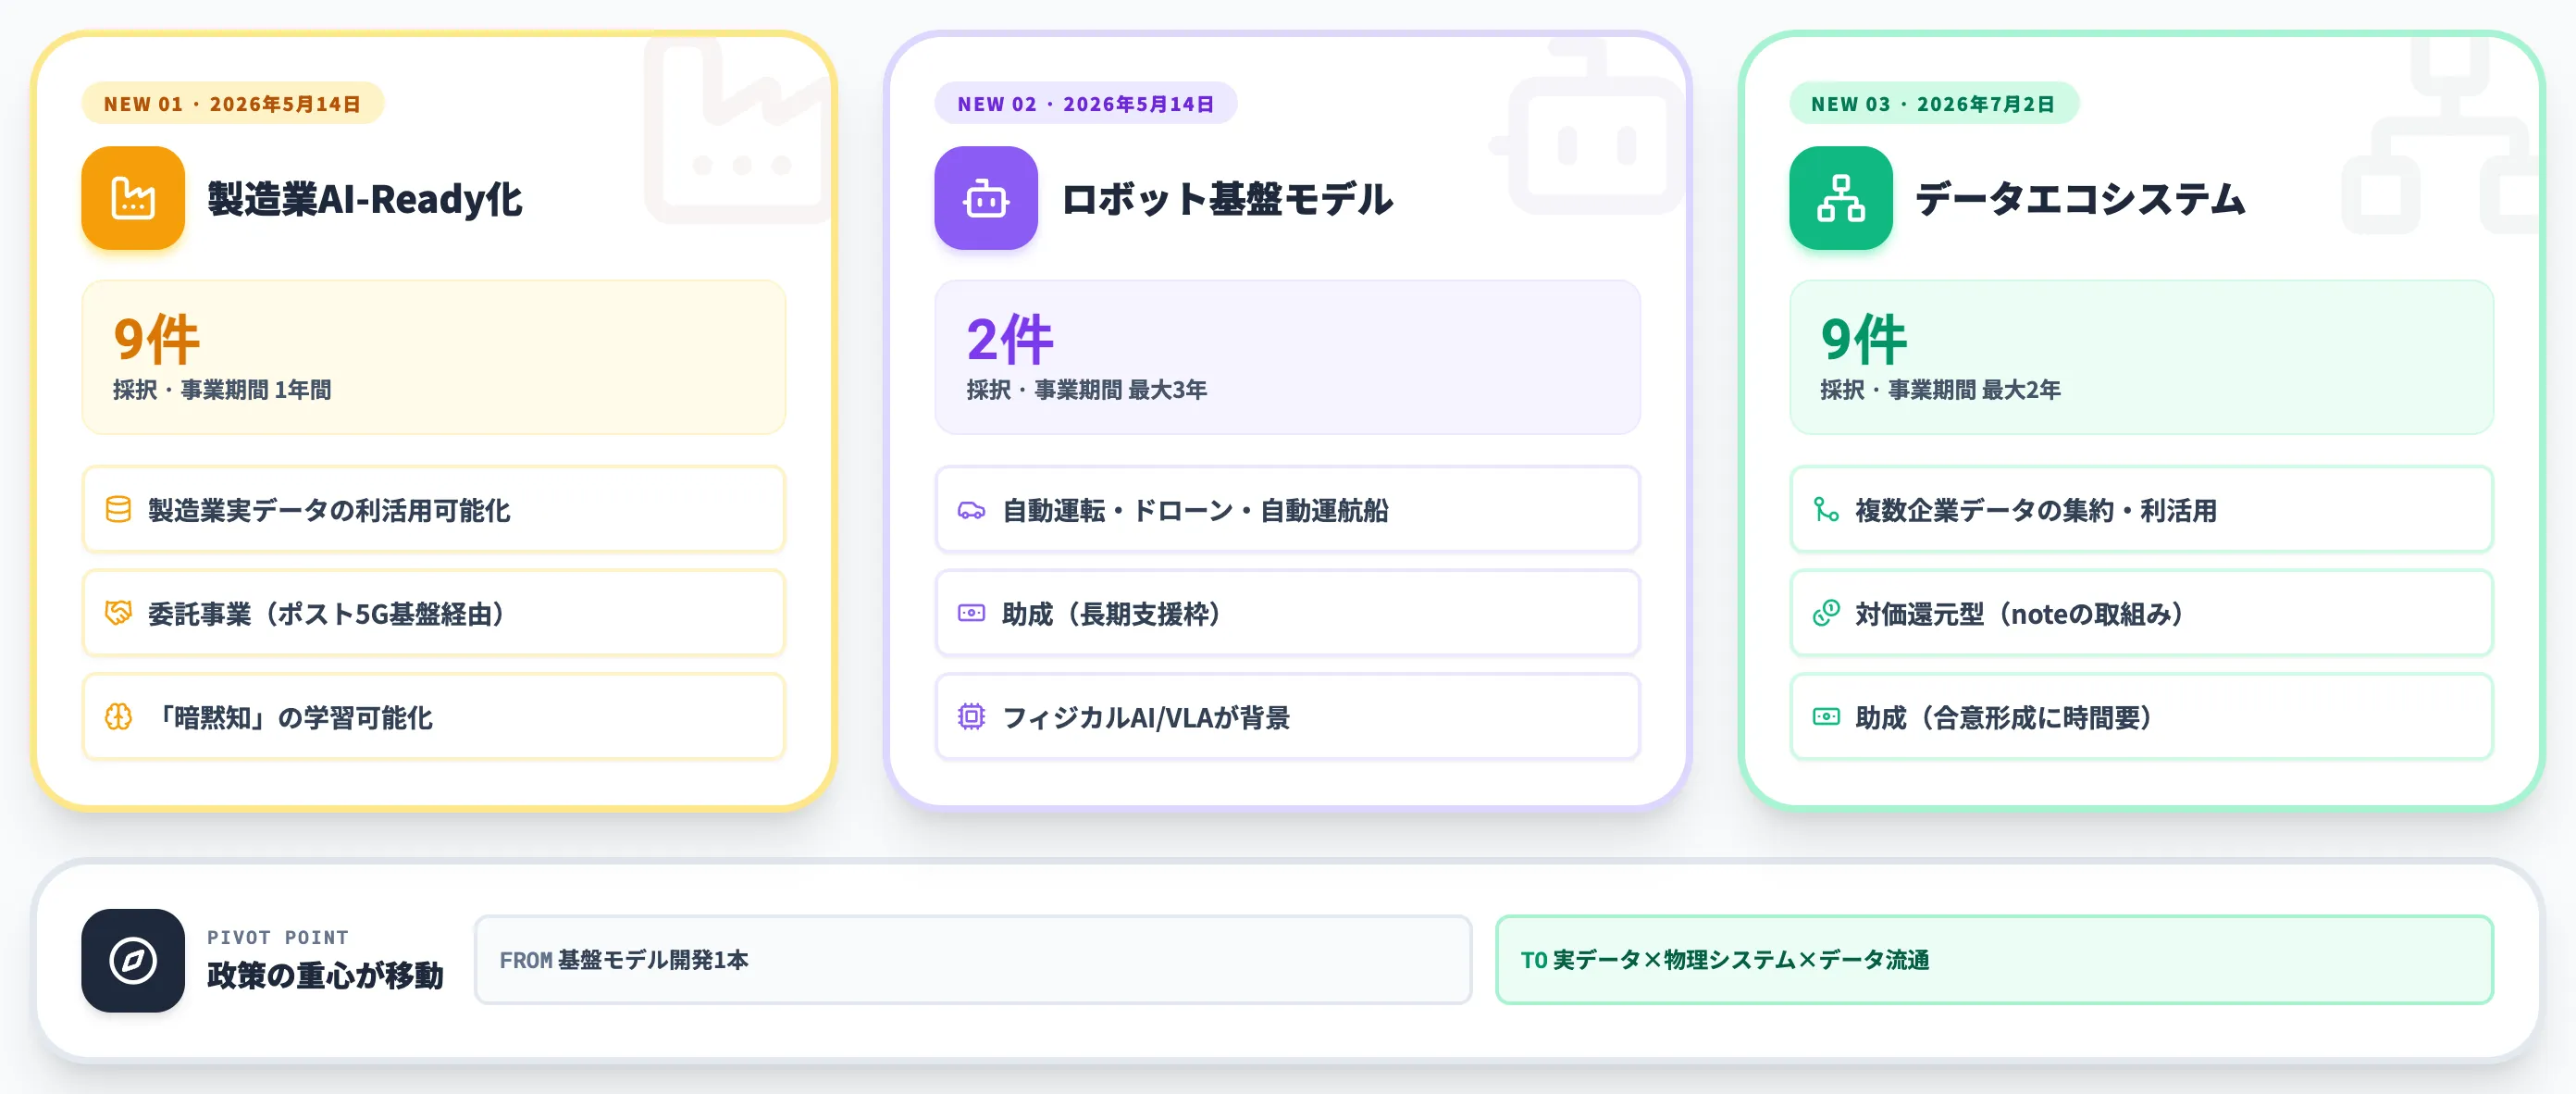Image resolution: width=2576 pixels, height=1094 pixels.
Task: Click the database icon next to 製造業実データの利活用可能化
Action: [118, 510]
